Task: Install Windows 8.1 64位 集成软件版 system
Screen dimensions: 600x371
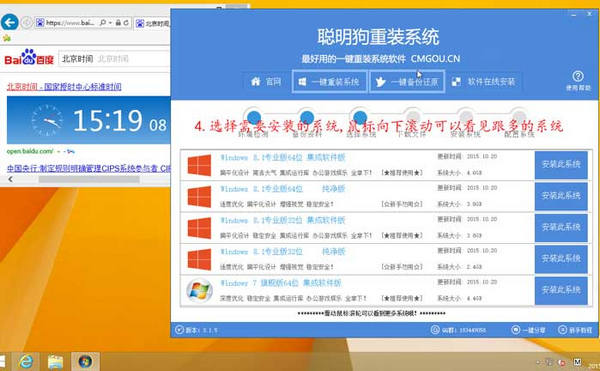Action: tap(561, 165)
